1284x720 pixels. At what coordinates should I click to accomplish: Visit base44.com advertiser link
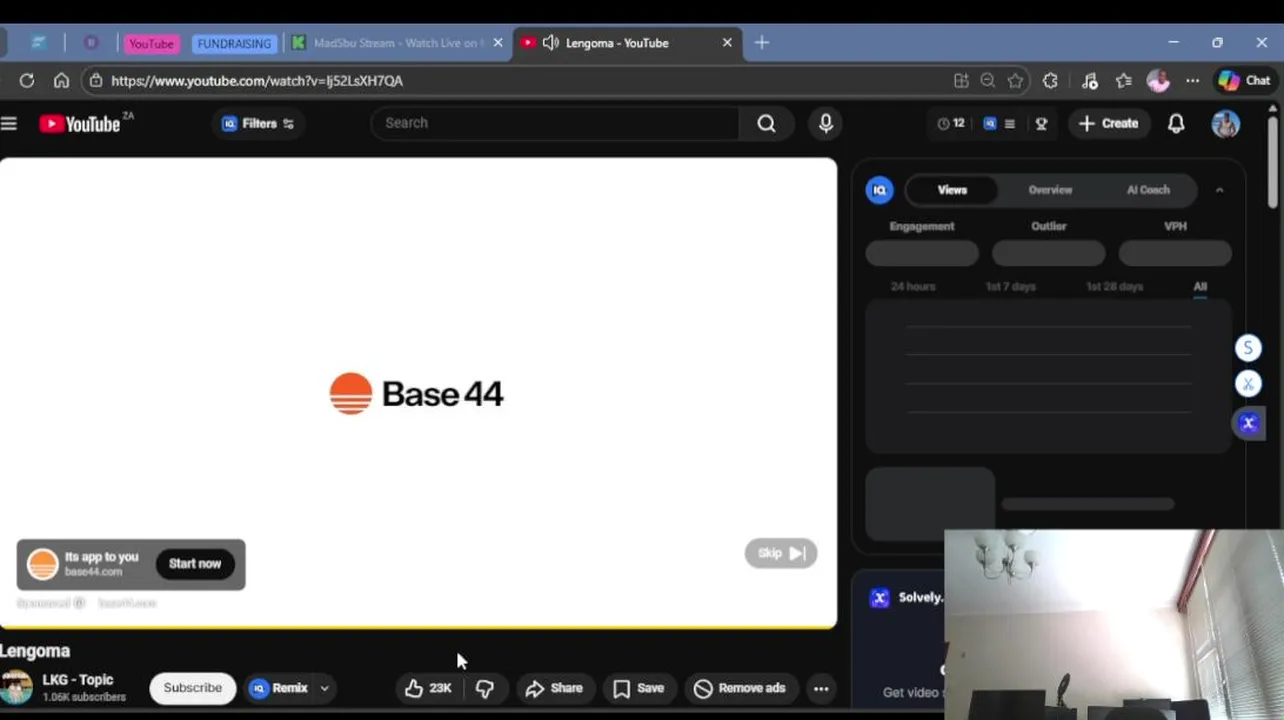click(x=93, y=572)
